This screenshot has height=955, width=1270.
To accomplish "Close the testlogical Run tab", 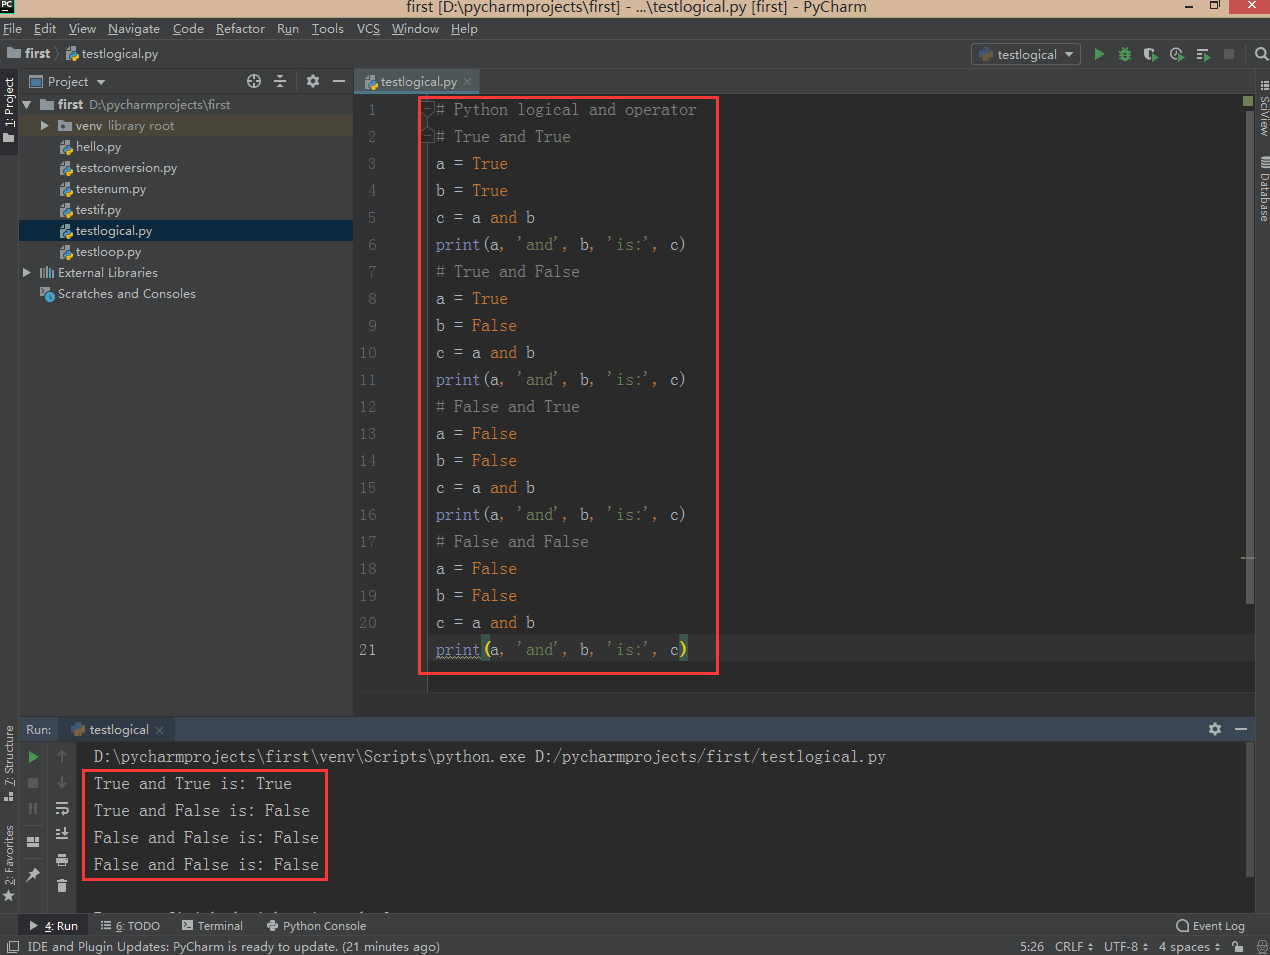I will [x=159, y=730].
